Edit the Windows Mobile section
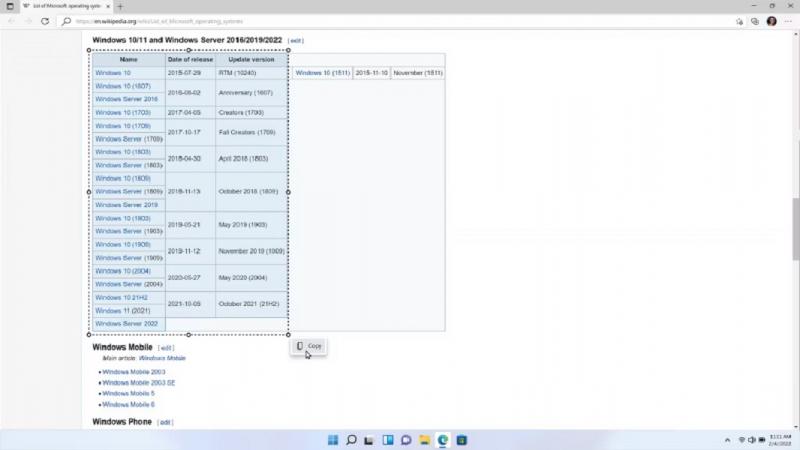The height and width of the screenshot is (450, 800). pyautogui.click(x=166, y=347)
